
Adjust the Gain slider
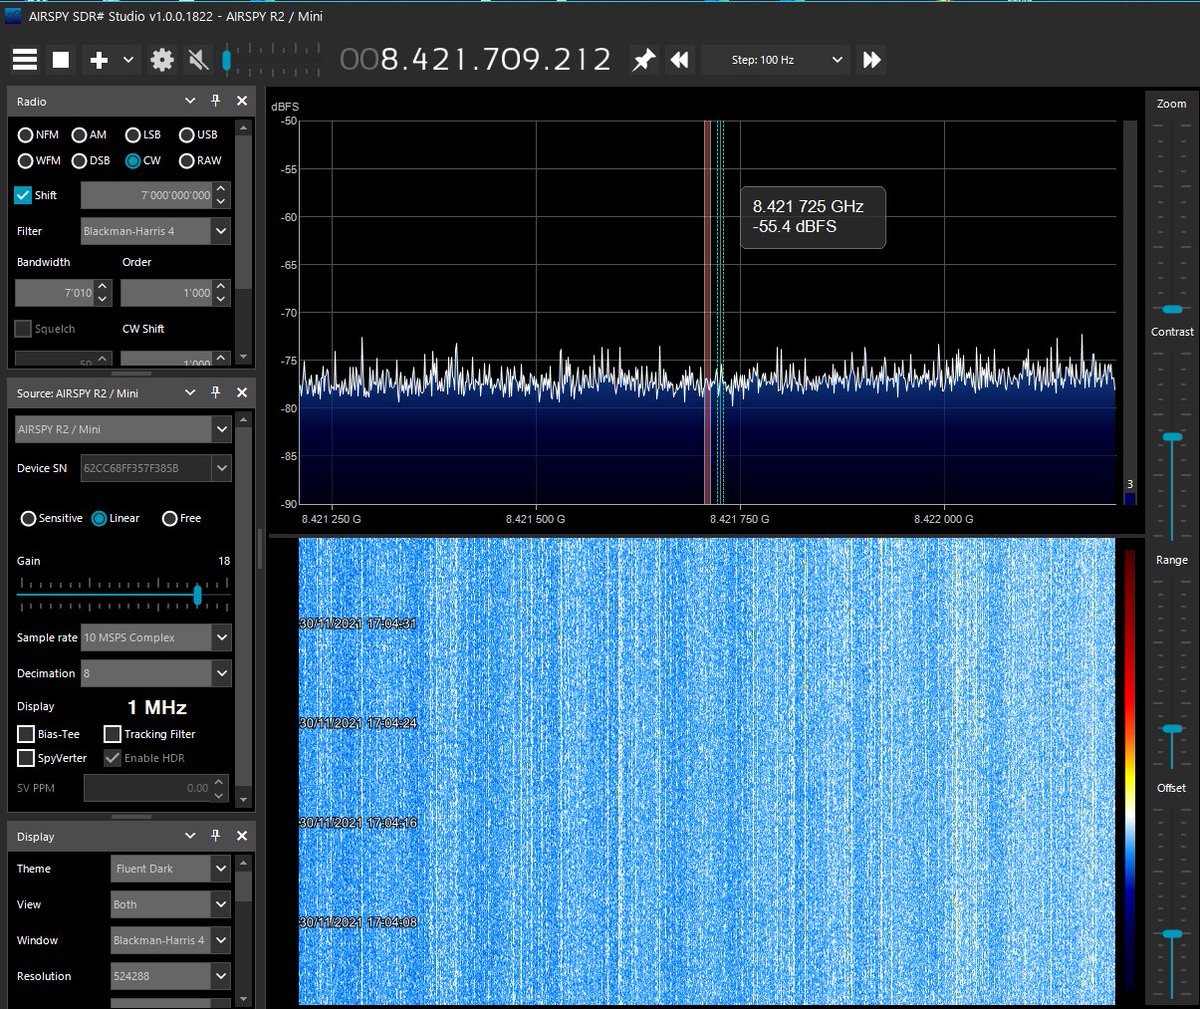pyautogui.click(x=197, y=595)
